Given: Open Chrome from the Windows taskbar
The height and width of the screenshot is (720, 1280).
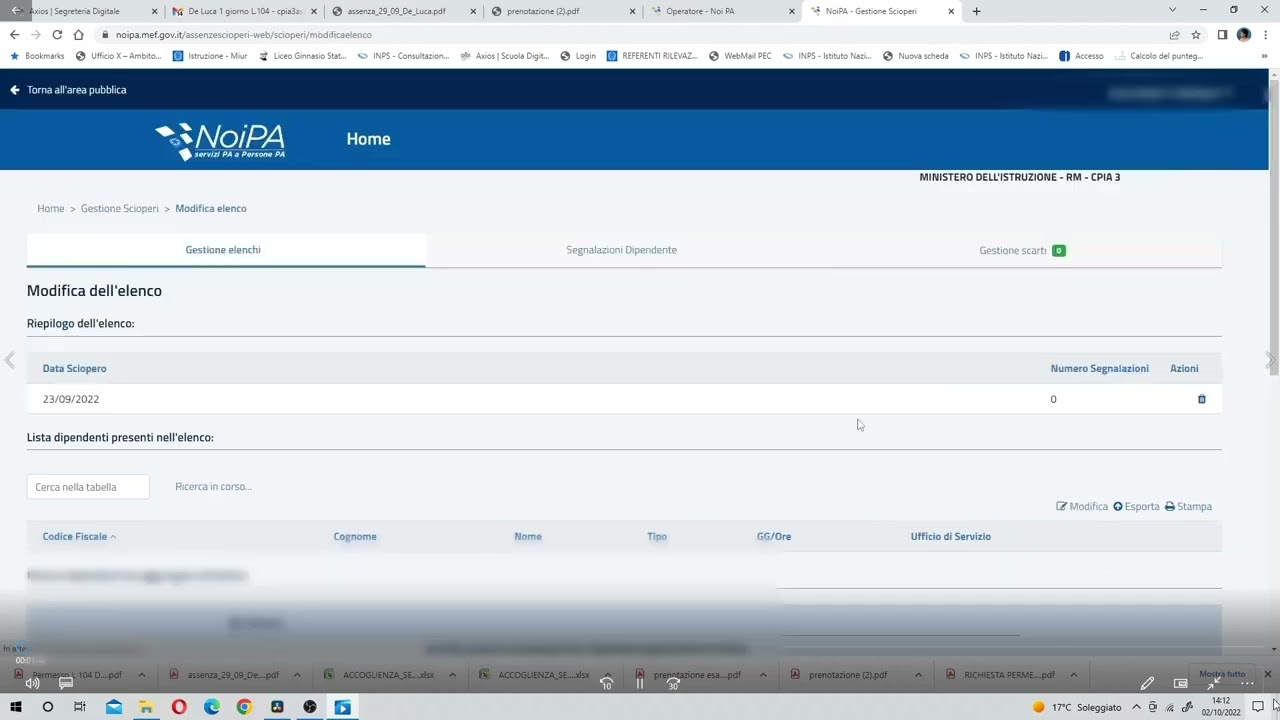Looking at the screenshot, I should 244,707.
